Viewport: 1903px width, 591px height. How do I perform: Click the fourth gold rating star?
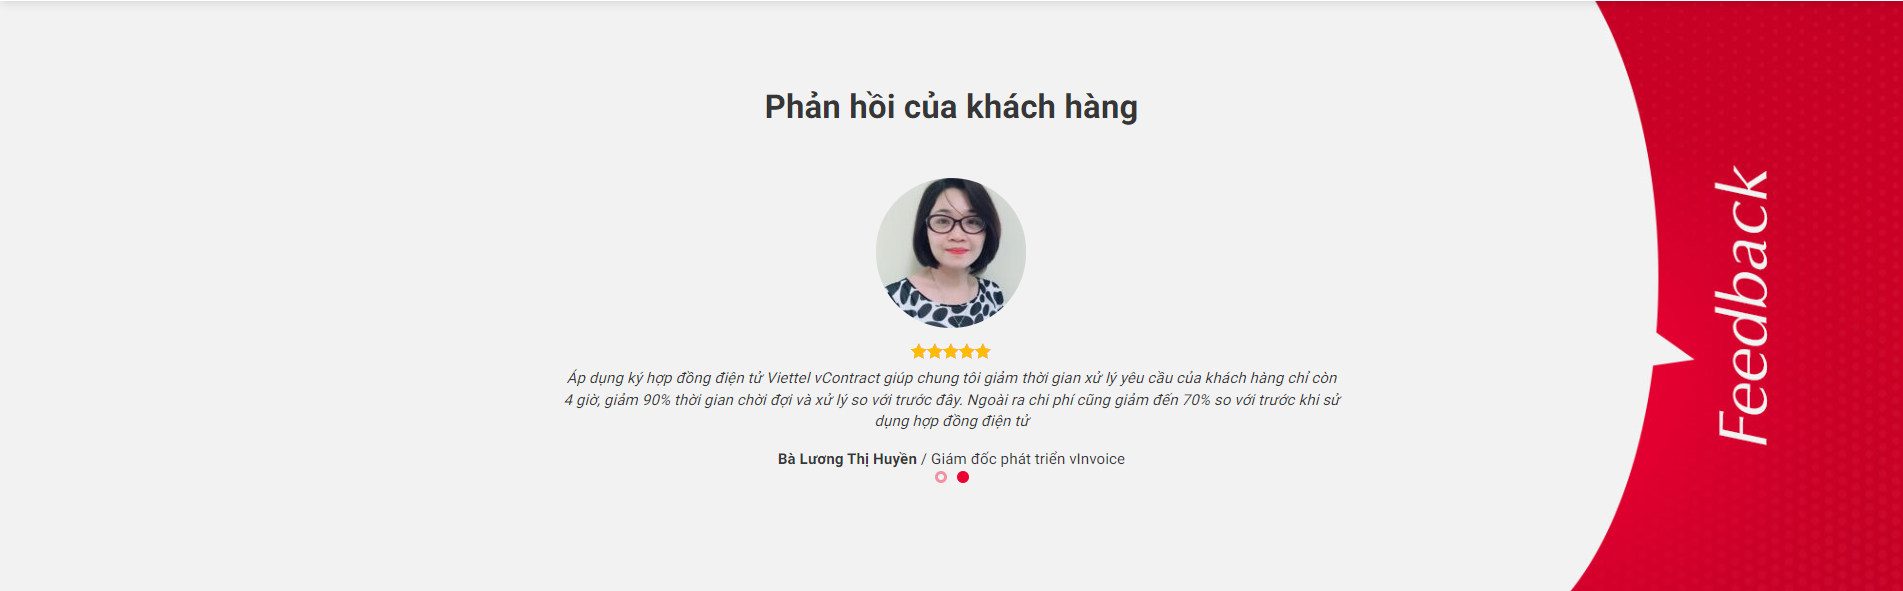(x=966, y=351)
